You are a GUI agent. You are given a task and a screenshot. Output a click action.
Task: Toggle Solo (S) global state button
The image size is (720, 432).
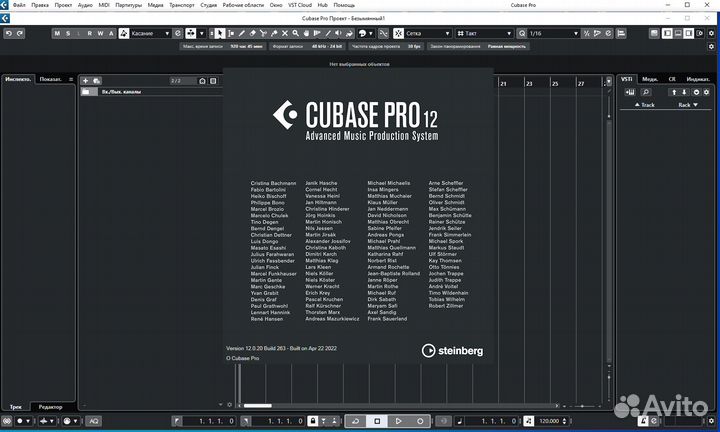(x=68, y=34)
